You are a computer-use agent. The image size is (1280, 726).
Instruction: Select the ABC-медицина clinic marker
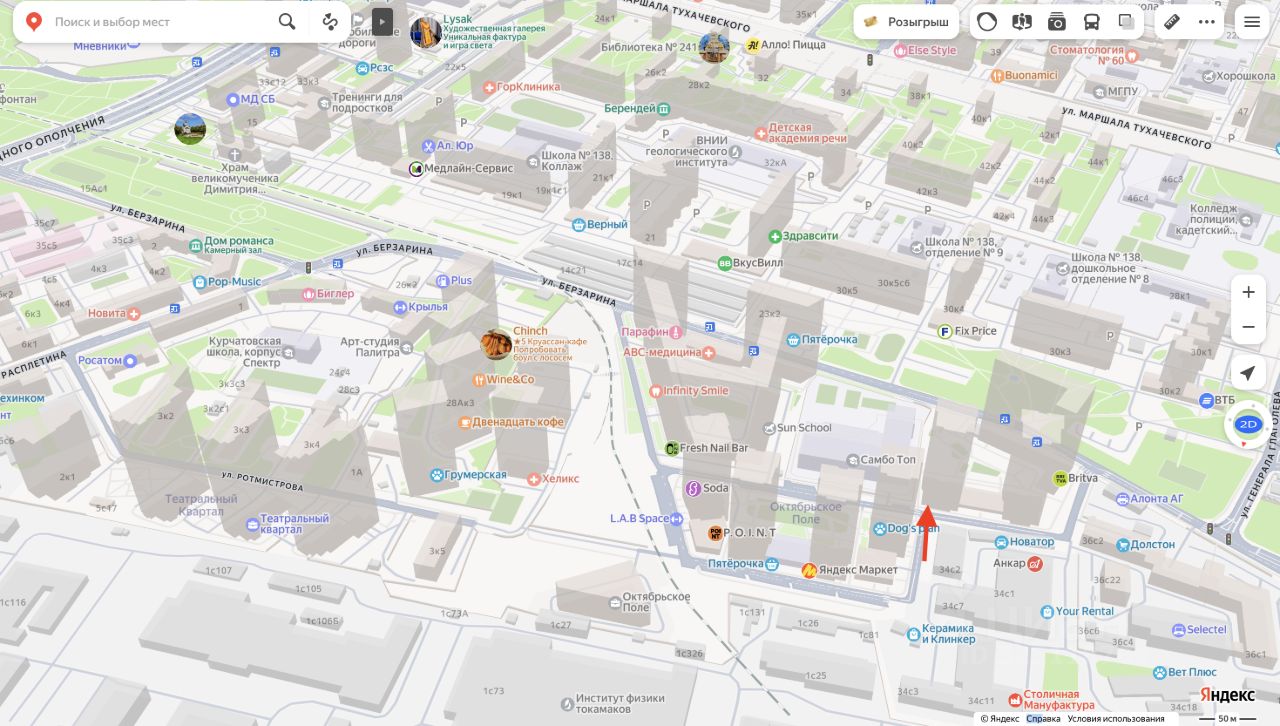tap(709, 352)
